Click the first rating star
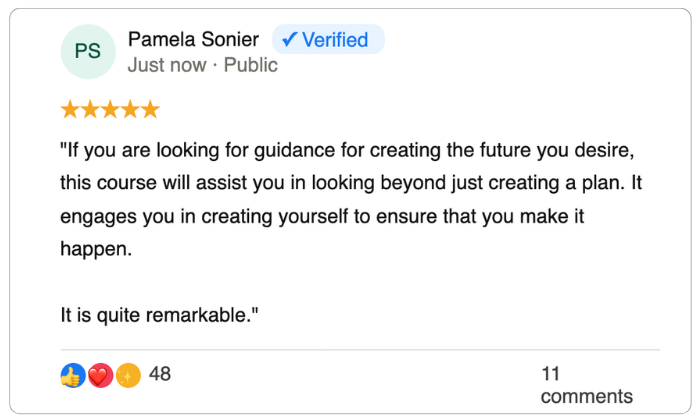The height and width of the screenshot is (420, 700). click(70, 109)
